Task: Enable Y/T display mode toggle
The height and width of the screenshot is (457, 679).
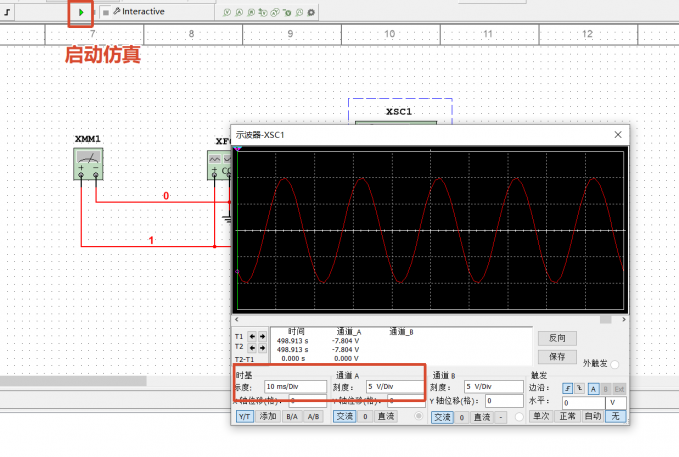Action: coord(245,417)
